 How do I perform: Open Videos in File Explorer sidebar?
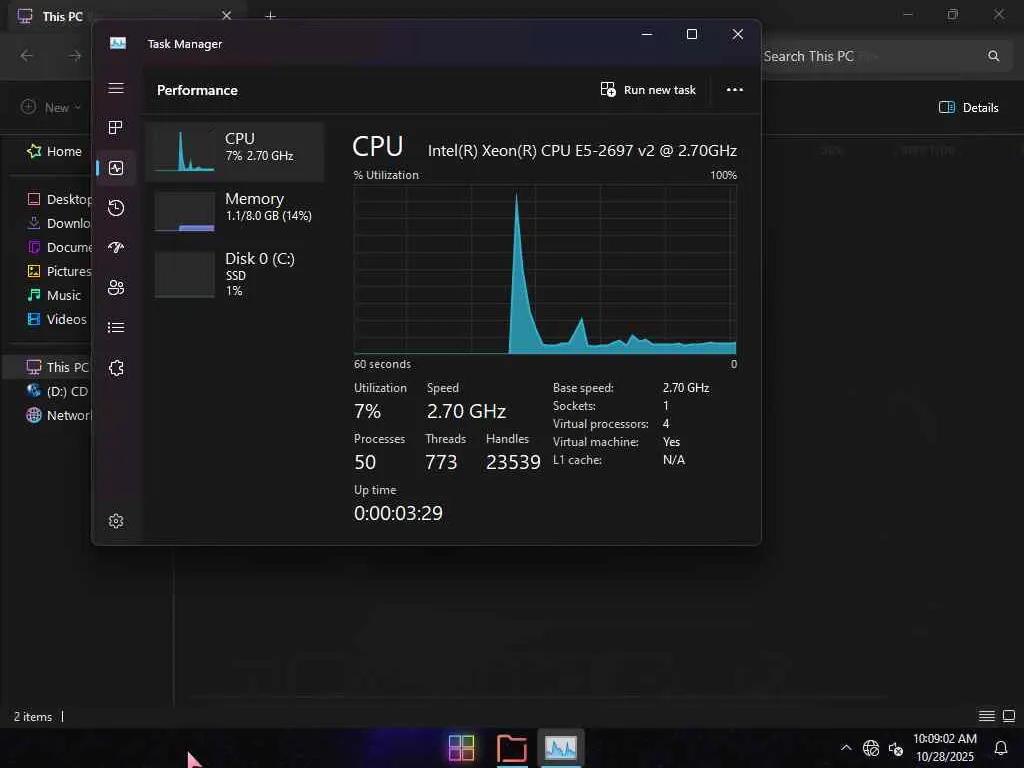point(57,319)
